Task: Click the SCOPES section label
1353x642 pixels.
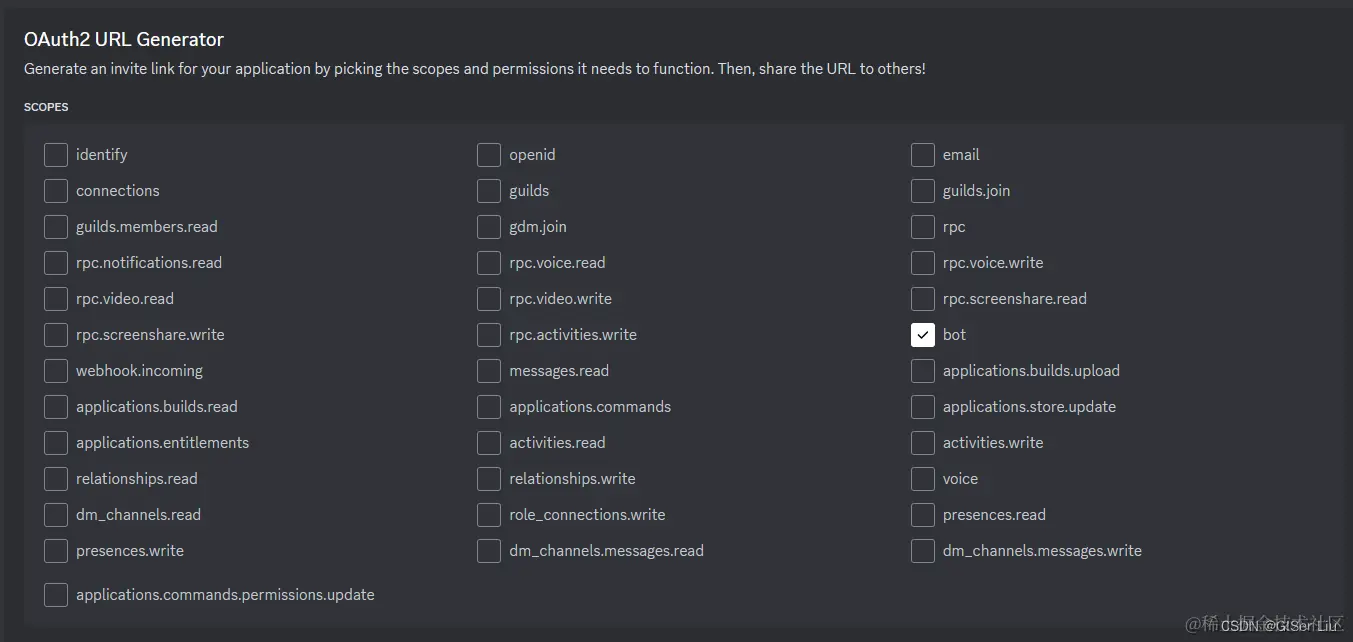Action: (x=46, y=107)
